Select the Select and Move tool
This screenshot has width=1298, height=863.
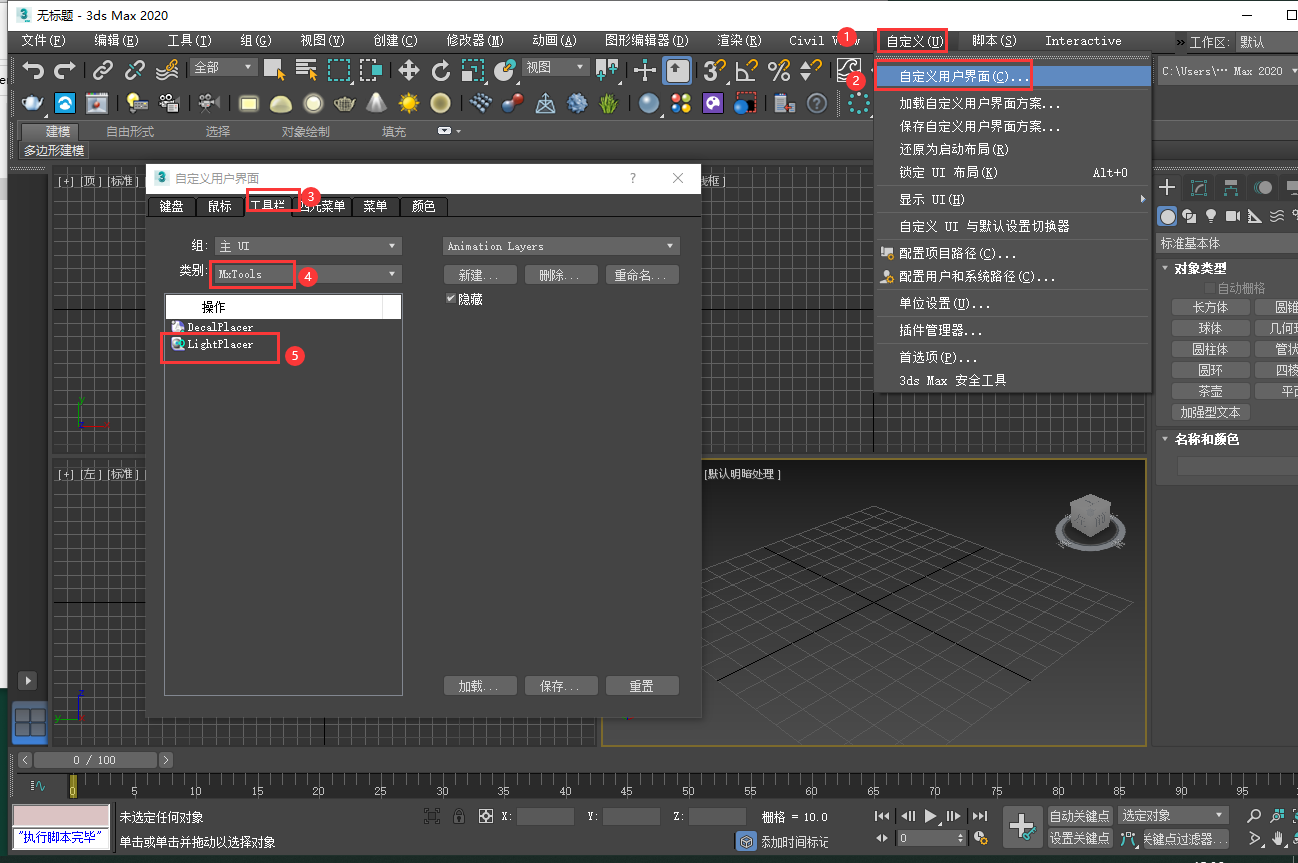click(x=408, y=70)
